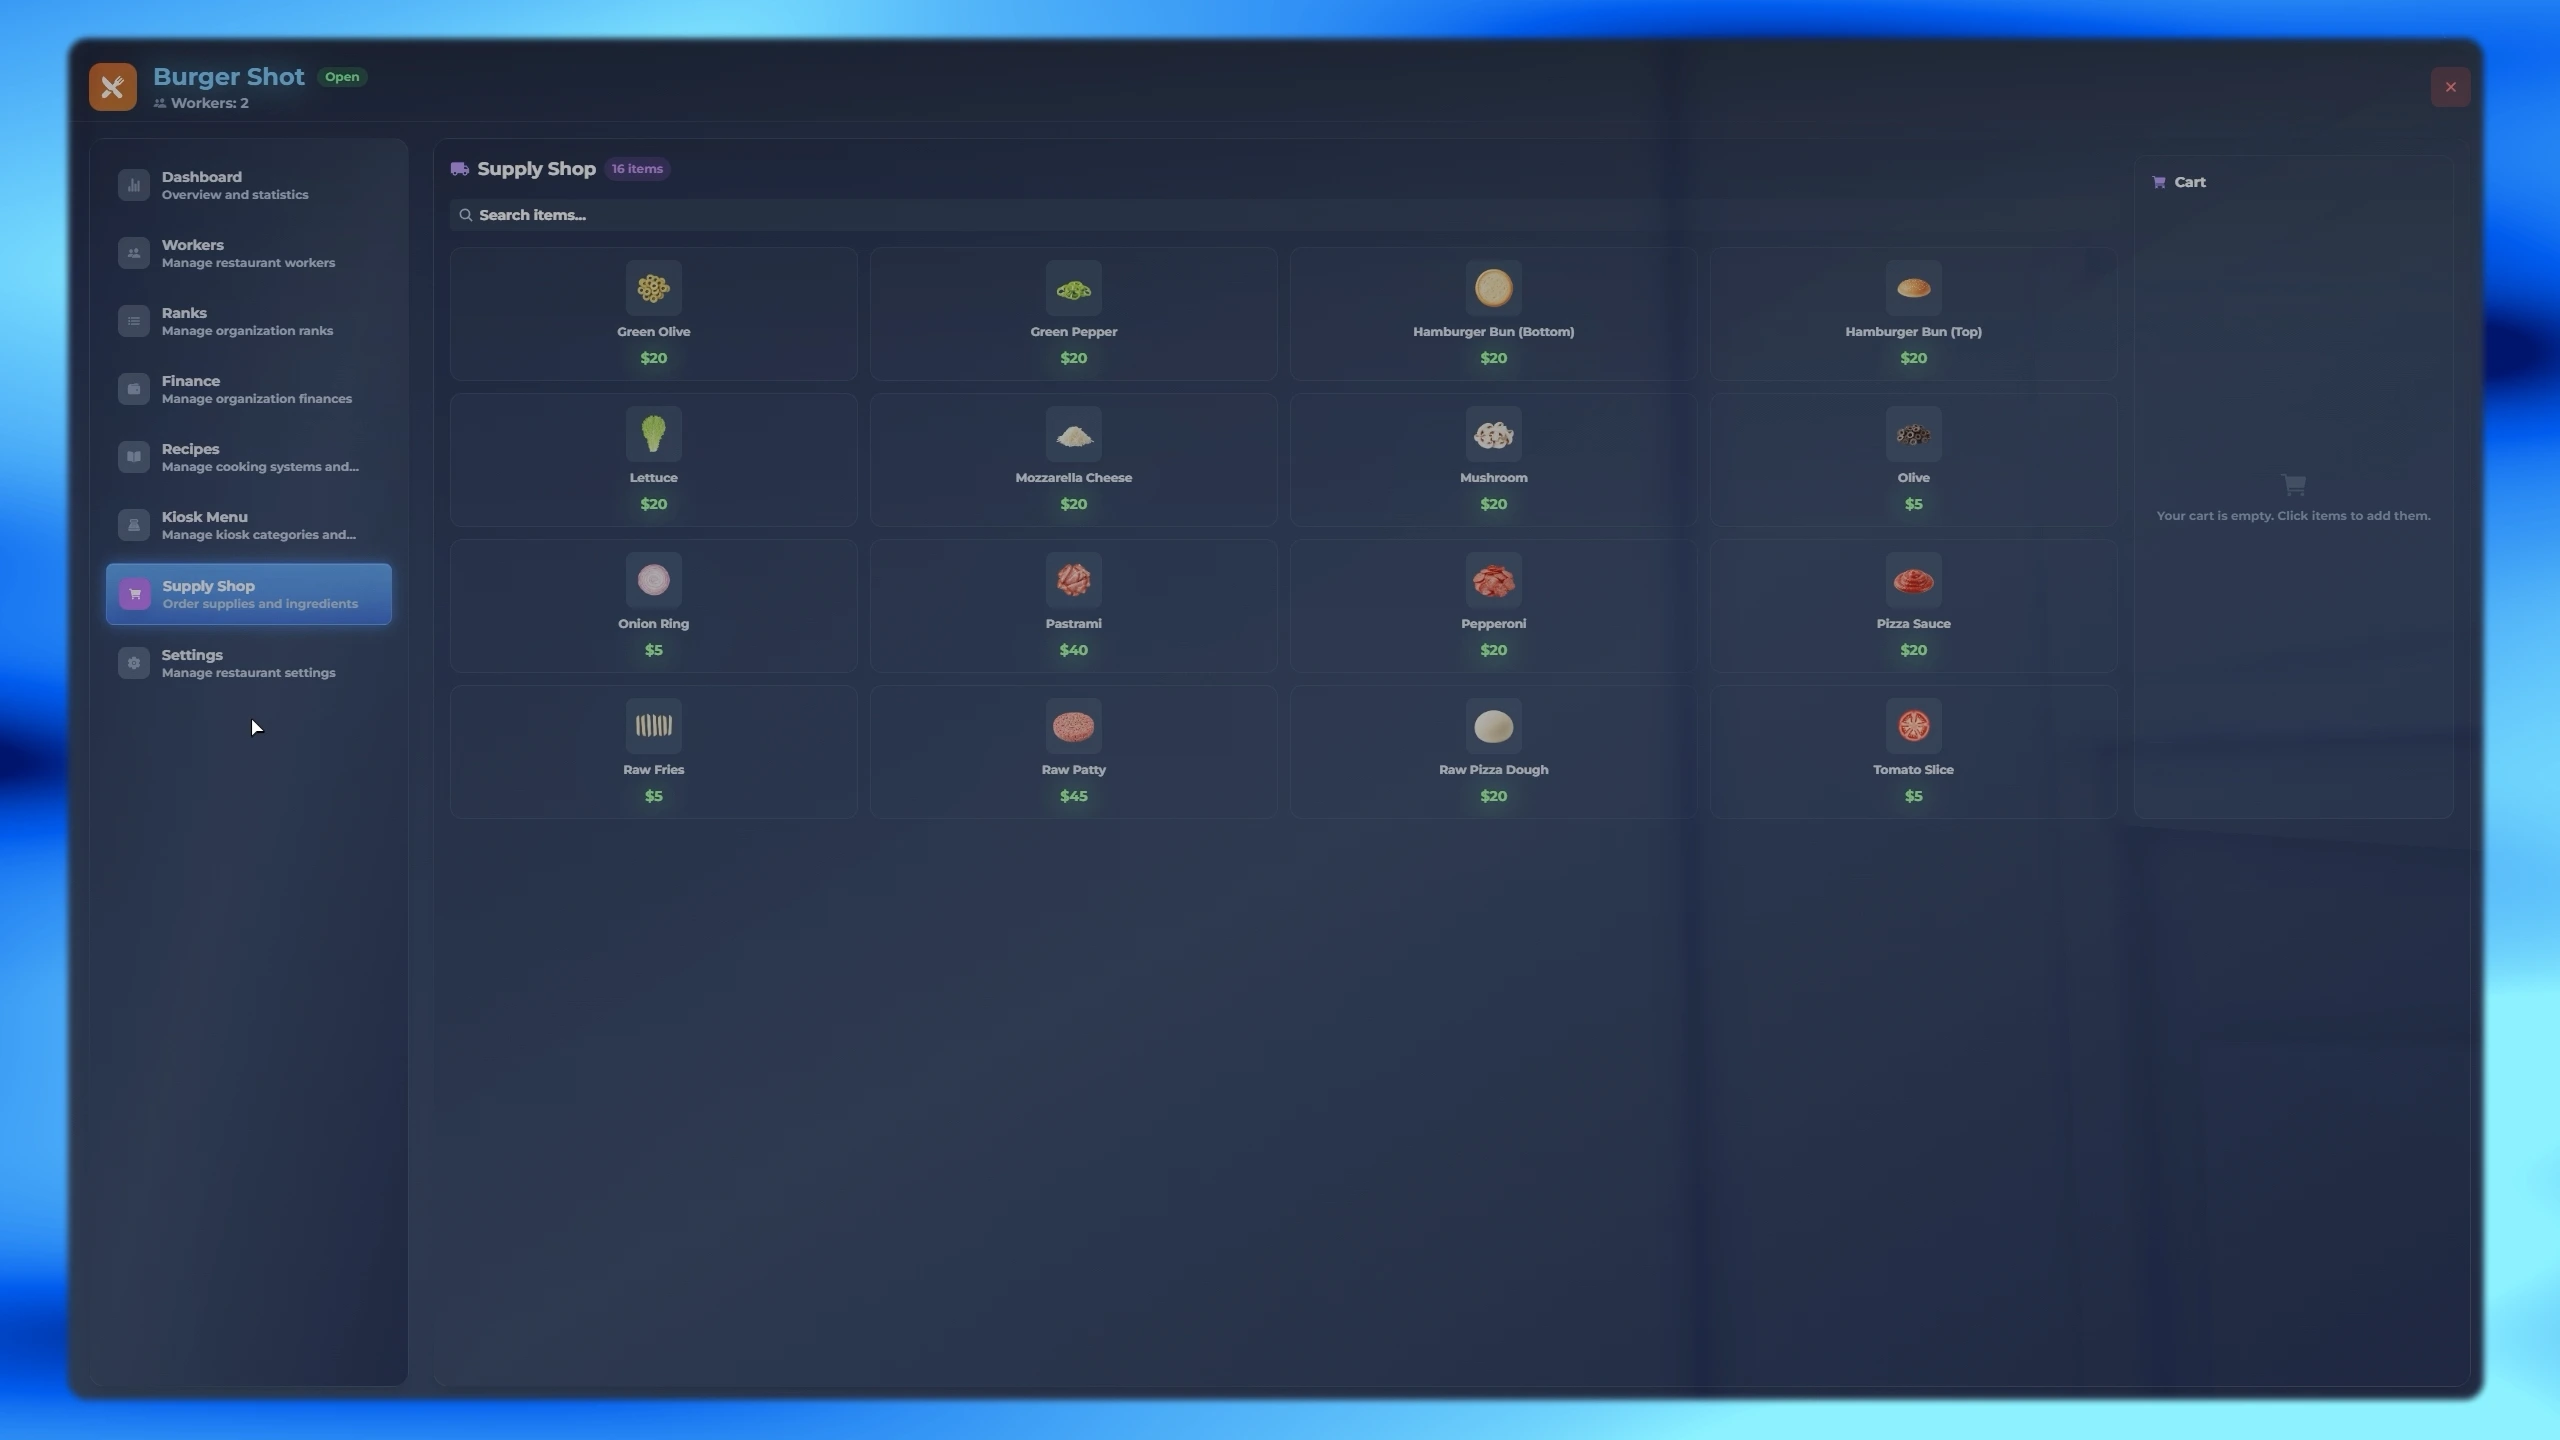This screenshot has height=1440, width=2560.
Task: Click the 'Your cart is empty' message
Action: coord(2293,516)
